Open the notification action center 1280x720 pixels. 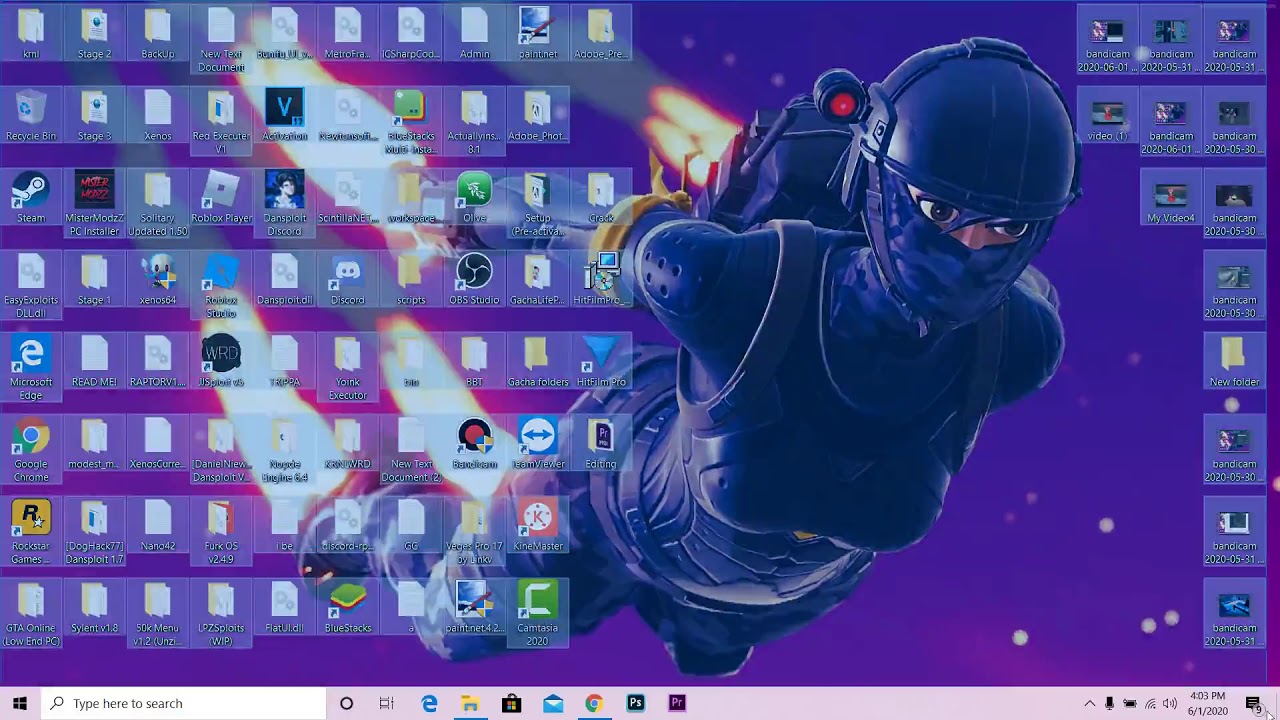1254,704
